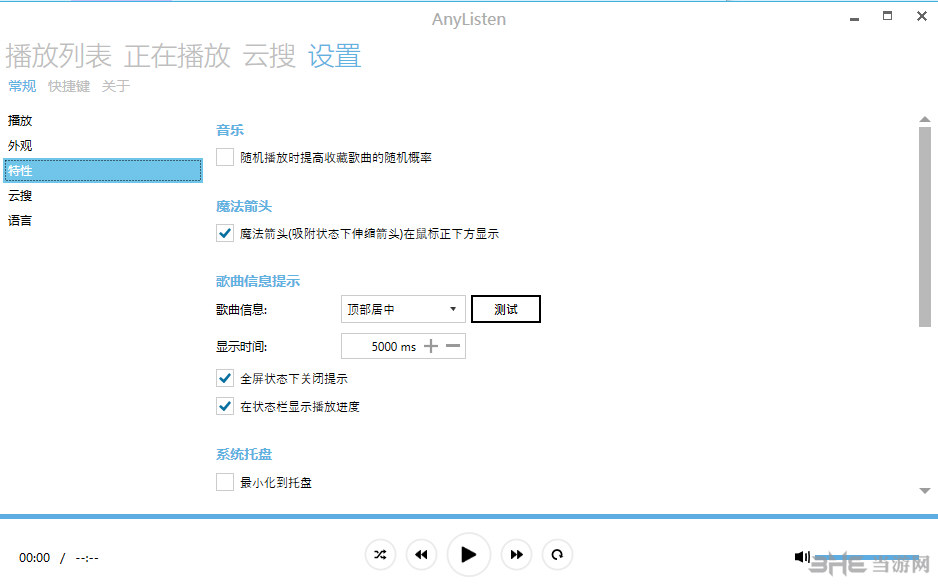Minimize the AnyListen window
938x586 pixels.
pyautogui.click(x=854, y=19)
